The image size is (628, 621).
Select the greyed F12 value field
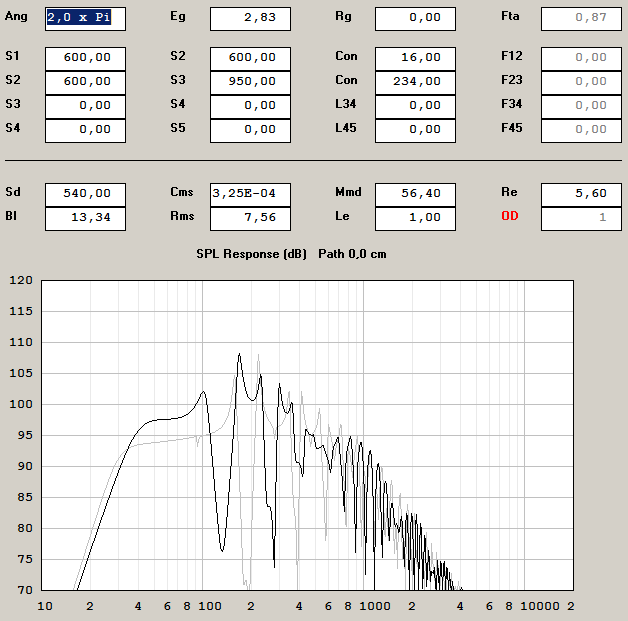point(581,59)
